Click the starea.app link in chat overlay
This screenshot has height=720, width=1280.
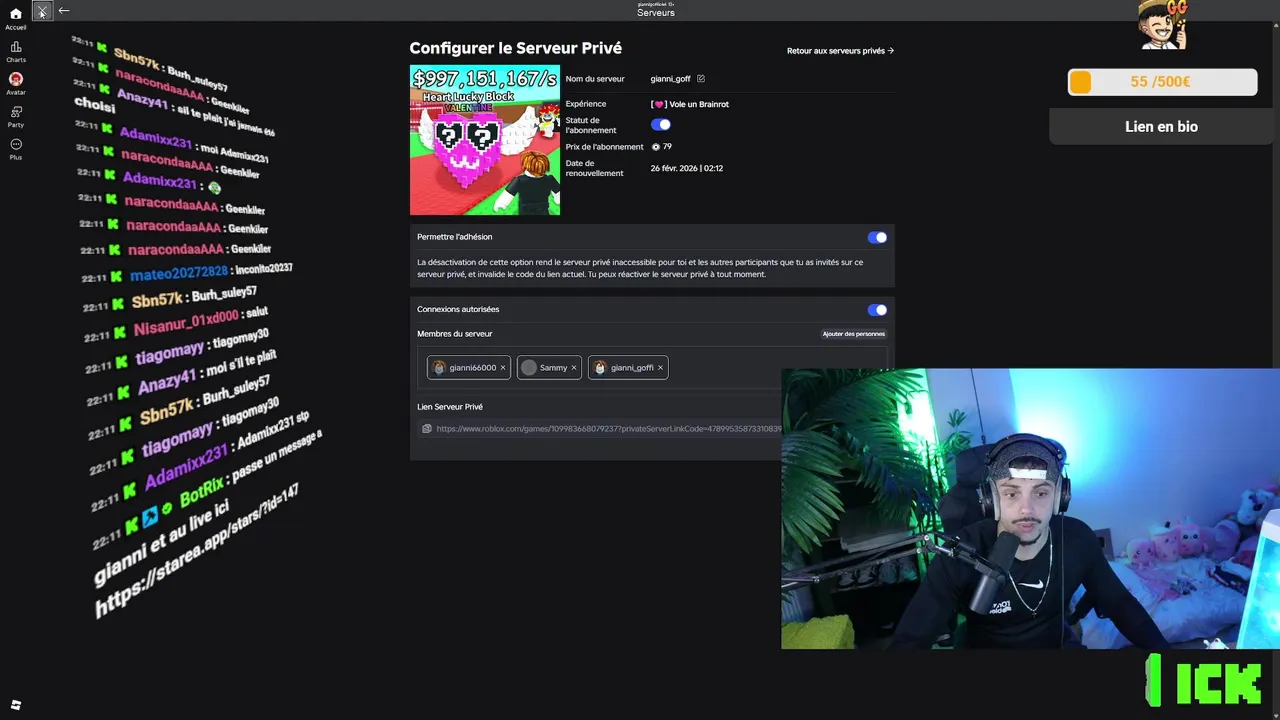(x=197, y=552)
